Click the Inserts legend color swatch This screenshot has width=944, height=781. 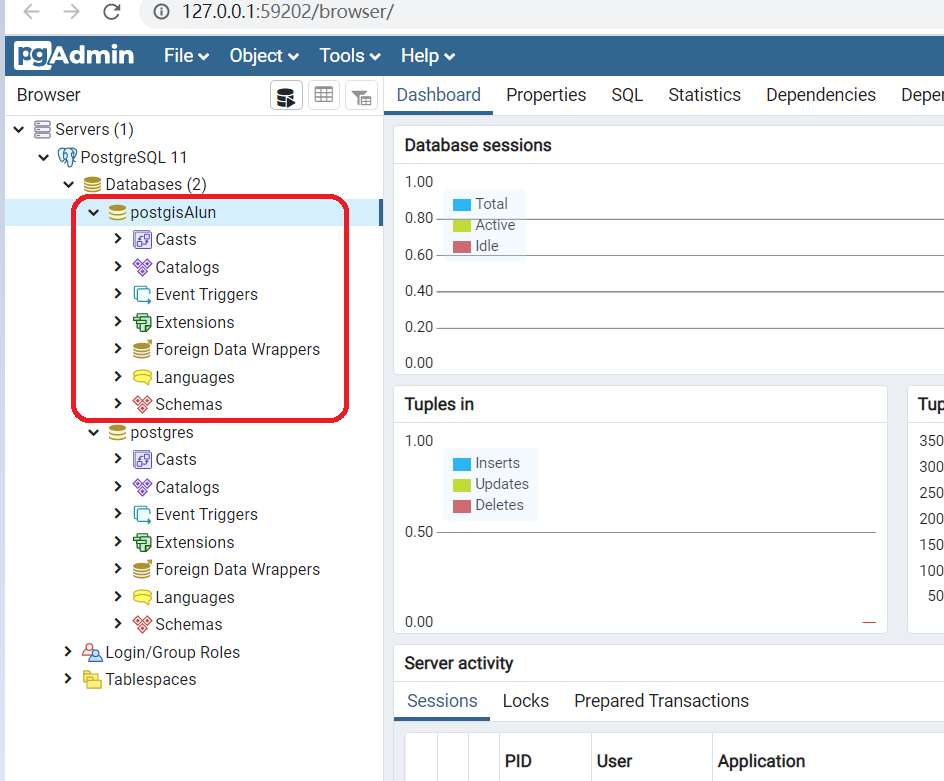[x=462, y=464]
